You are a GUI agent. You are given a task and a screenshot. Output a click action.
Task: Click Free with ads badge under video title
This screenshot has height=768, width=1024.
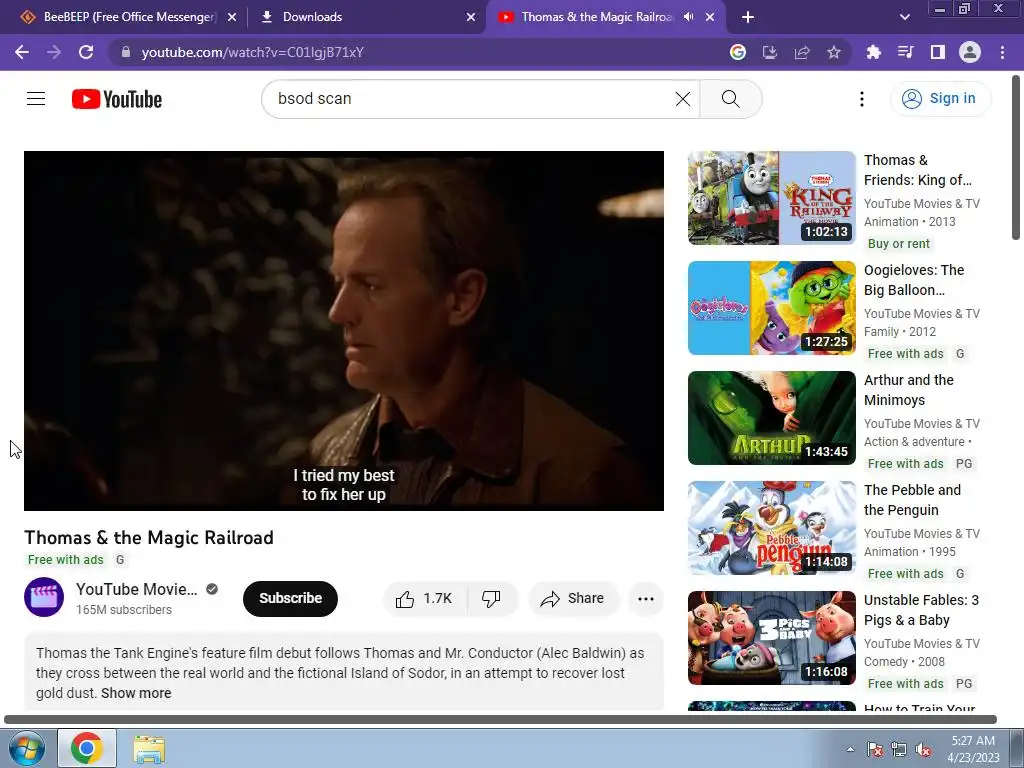click(x=65, y=560)
